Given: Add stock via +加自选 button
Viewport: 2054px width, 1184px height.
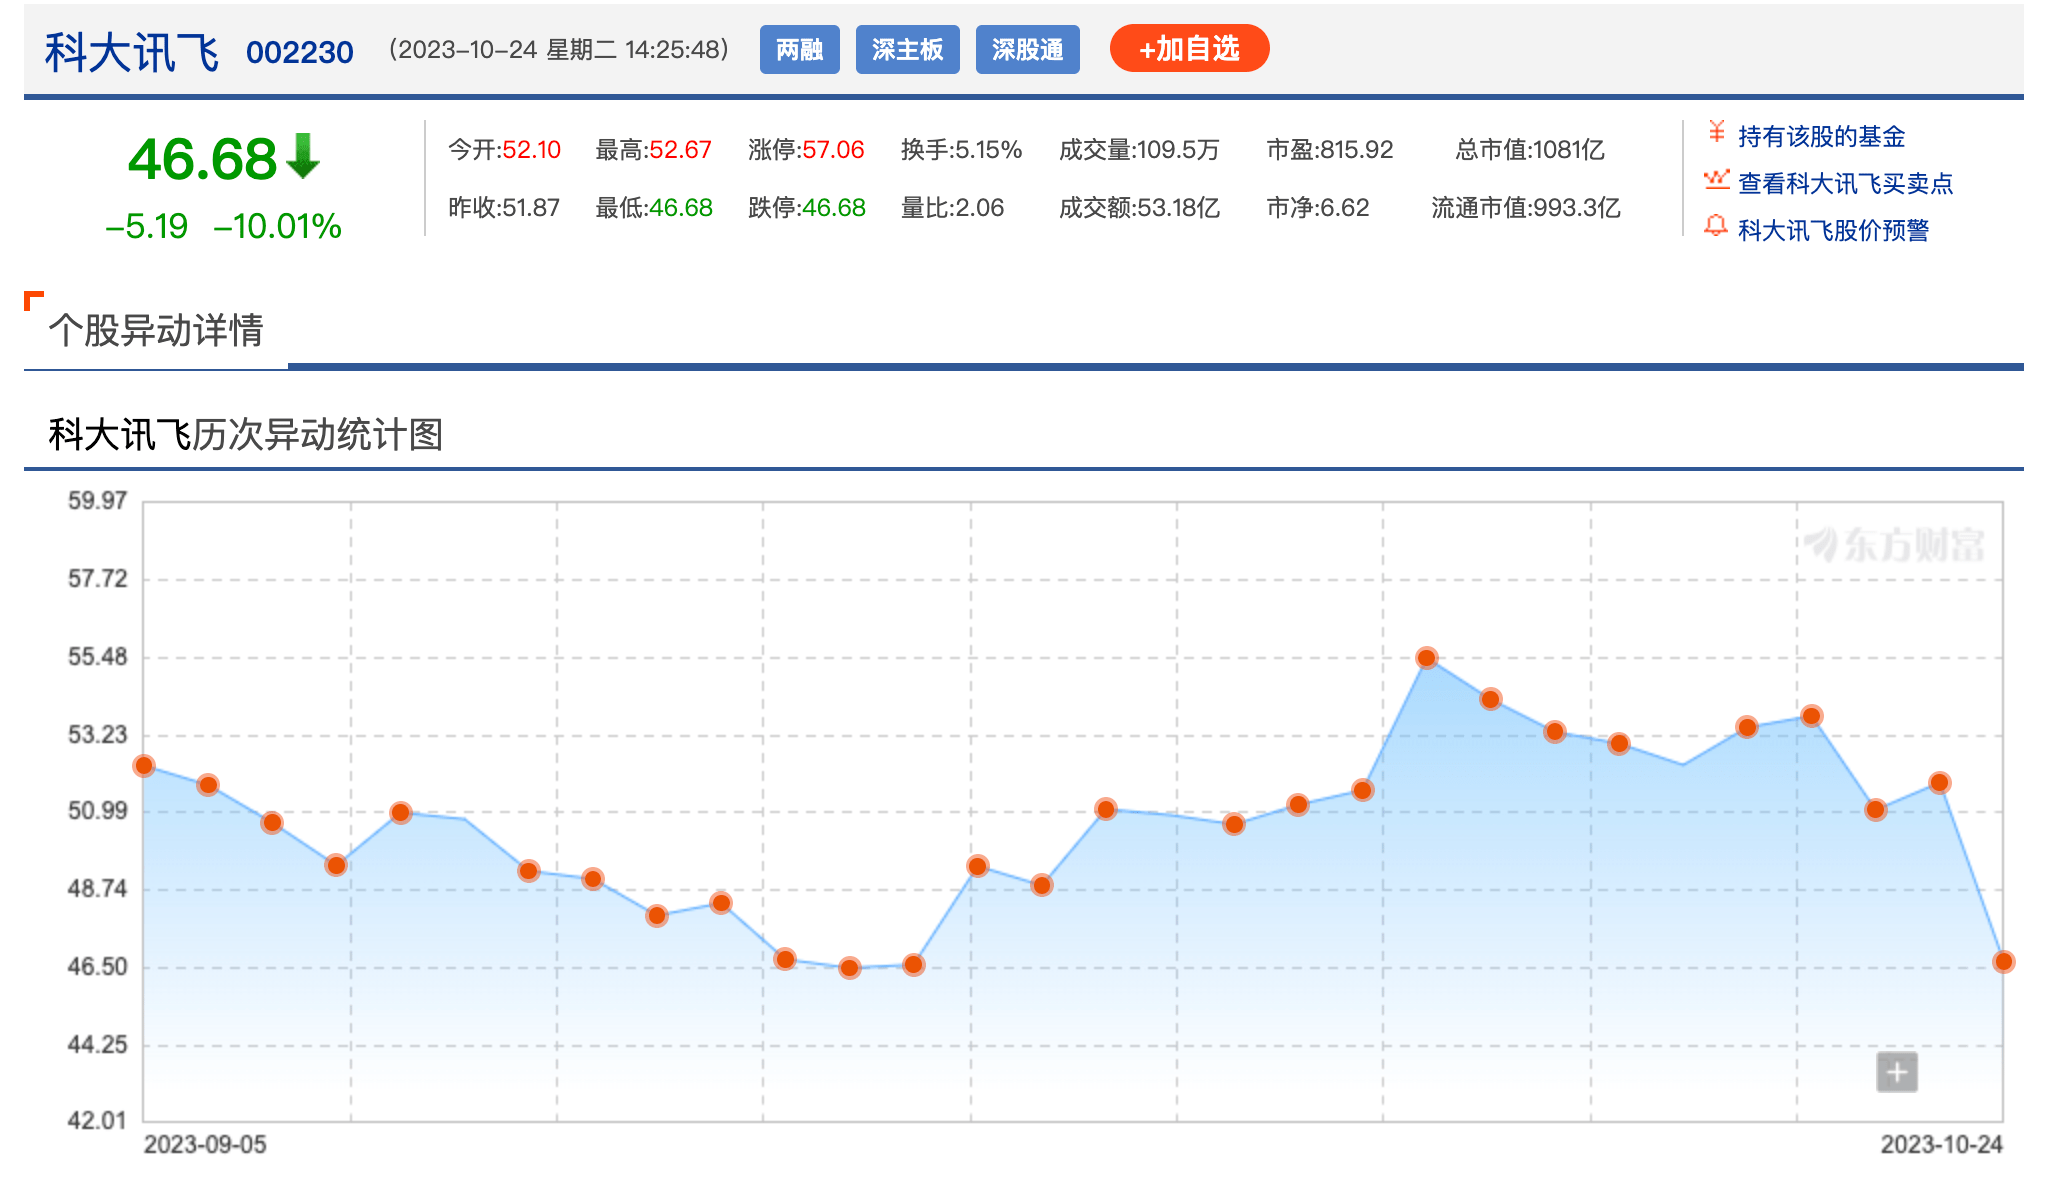Looking at the screenshot, I should coord(1189,49).
